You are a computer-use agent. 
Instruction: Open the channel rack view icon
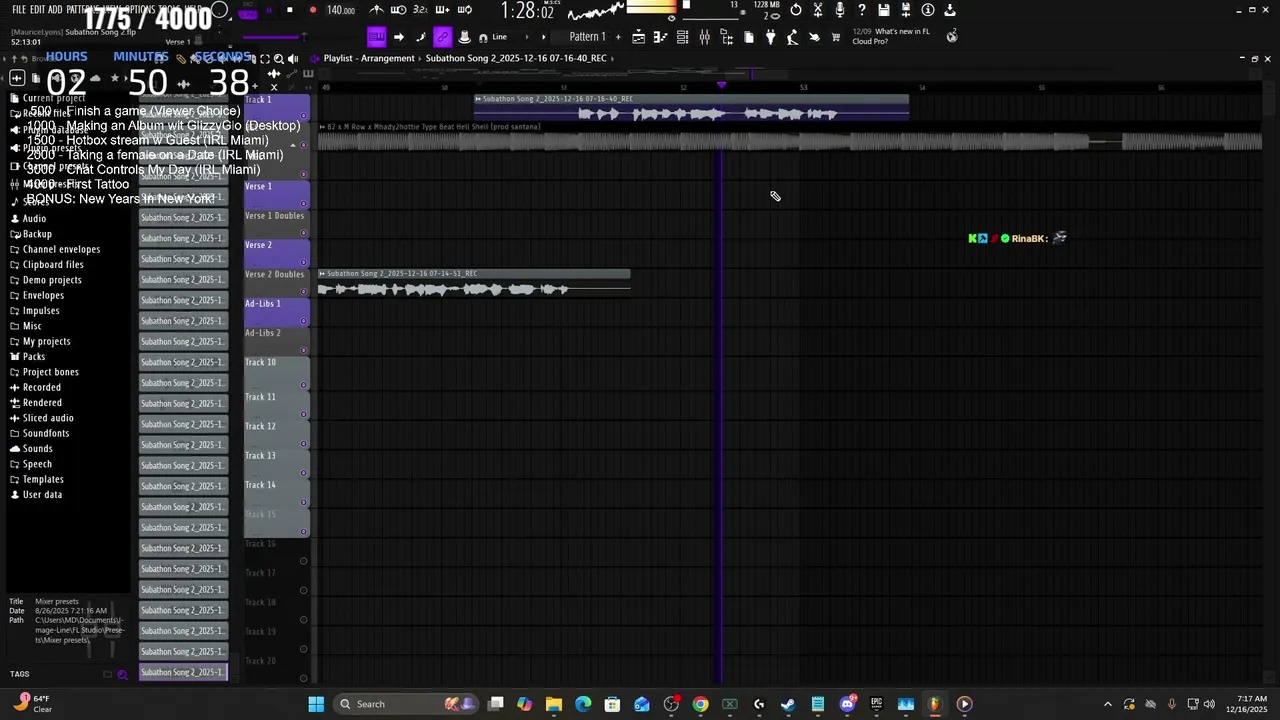[x=682, y=37]
